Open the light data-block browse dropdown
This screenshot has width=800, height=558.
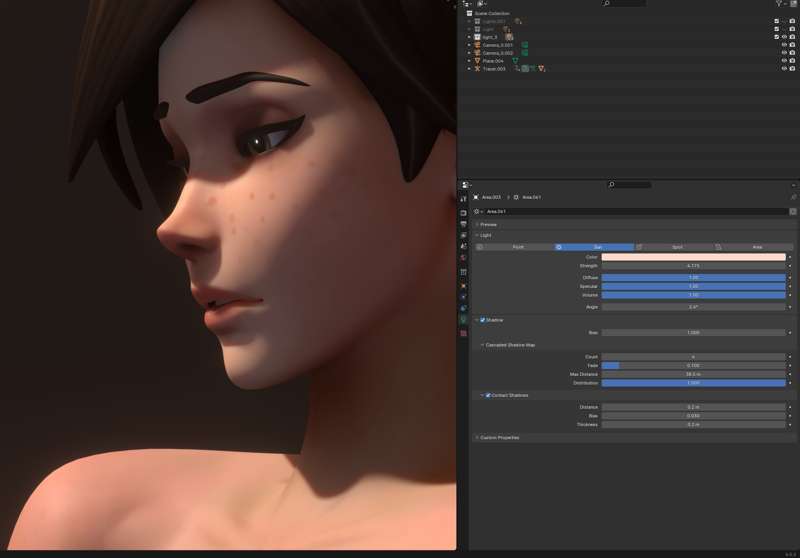[478, 211]
